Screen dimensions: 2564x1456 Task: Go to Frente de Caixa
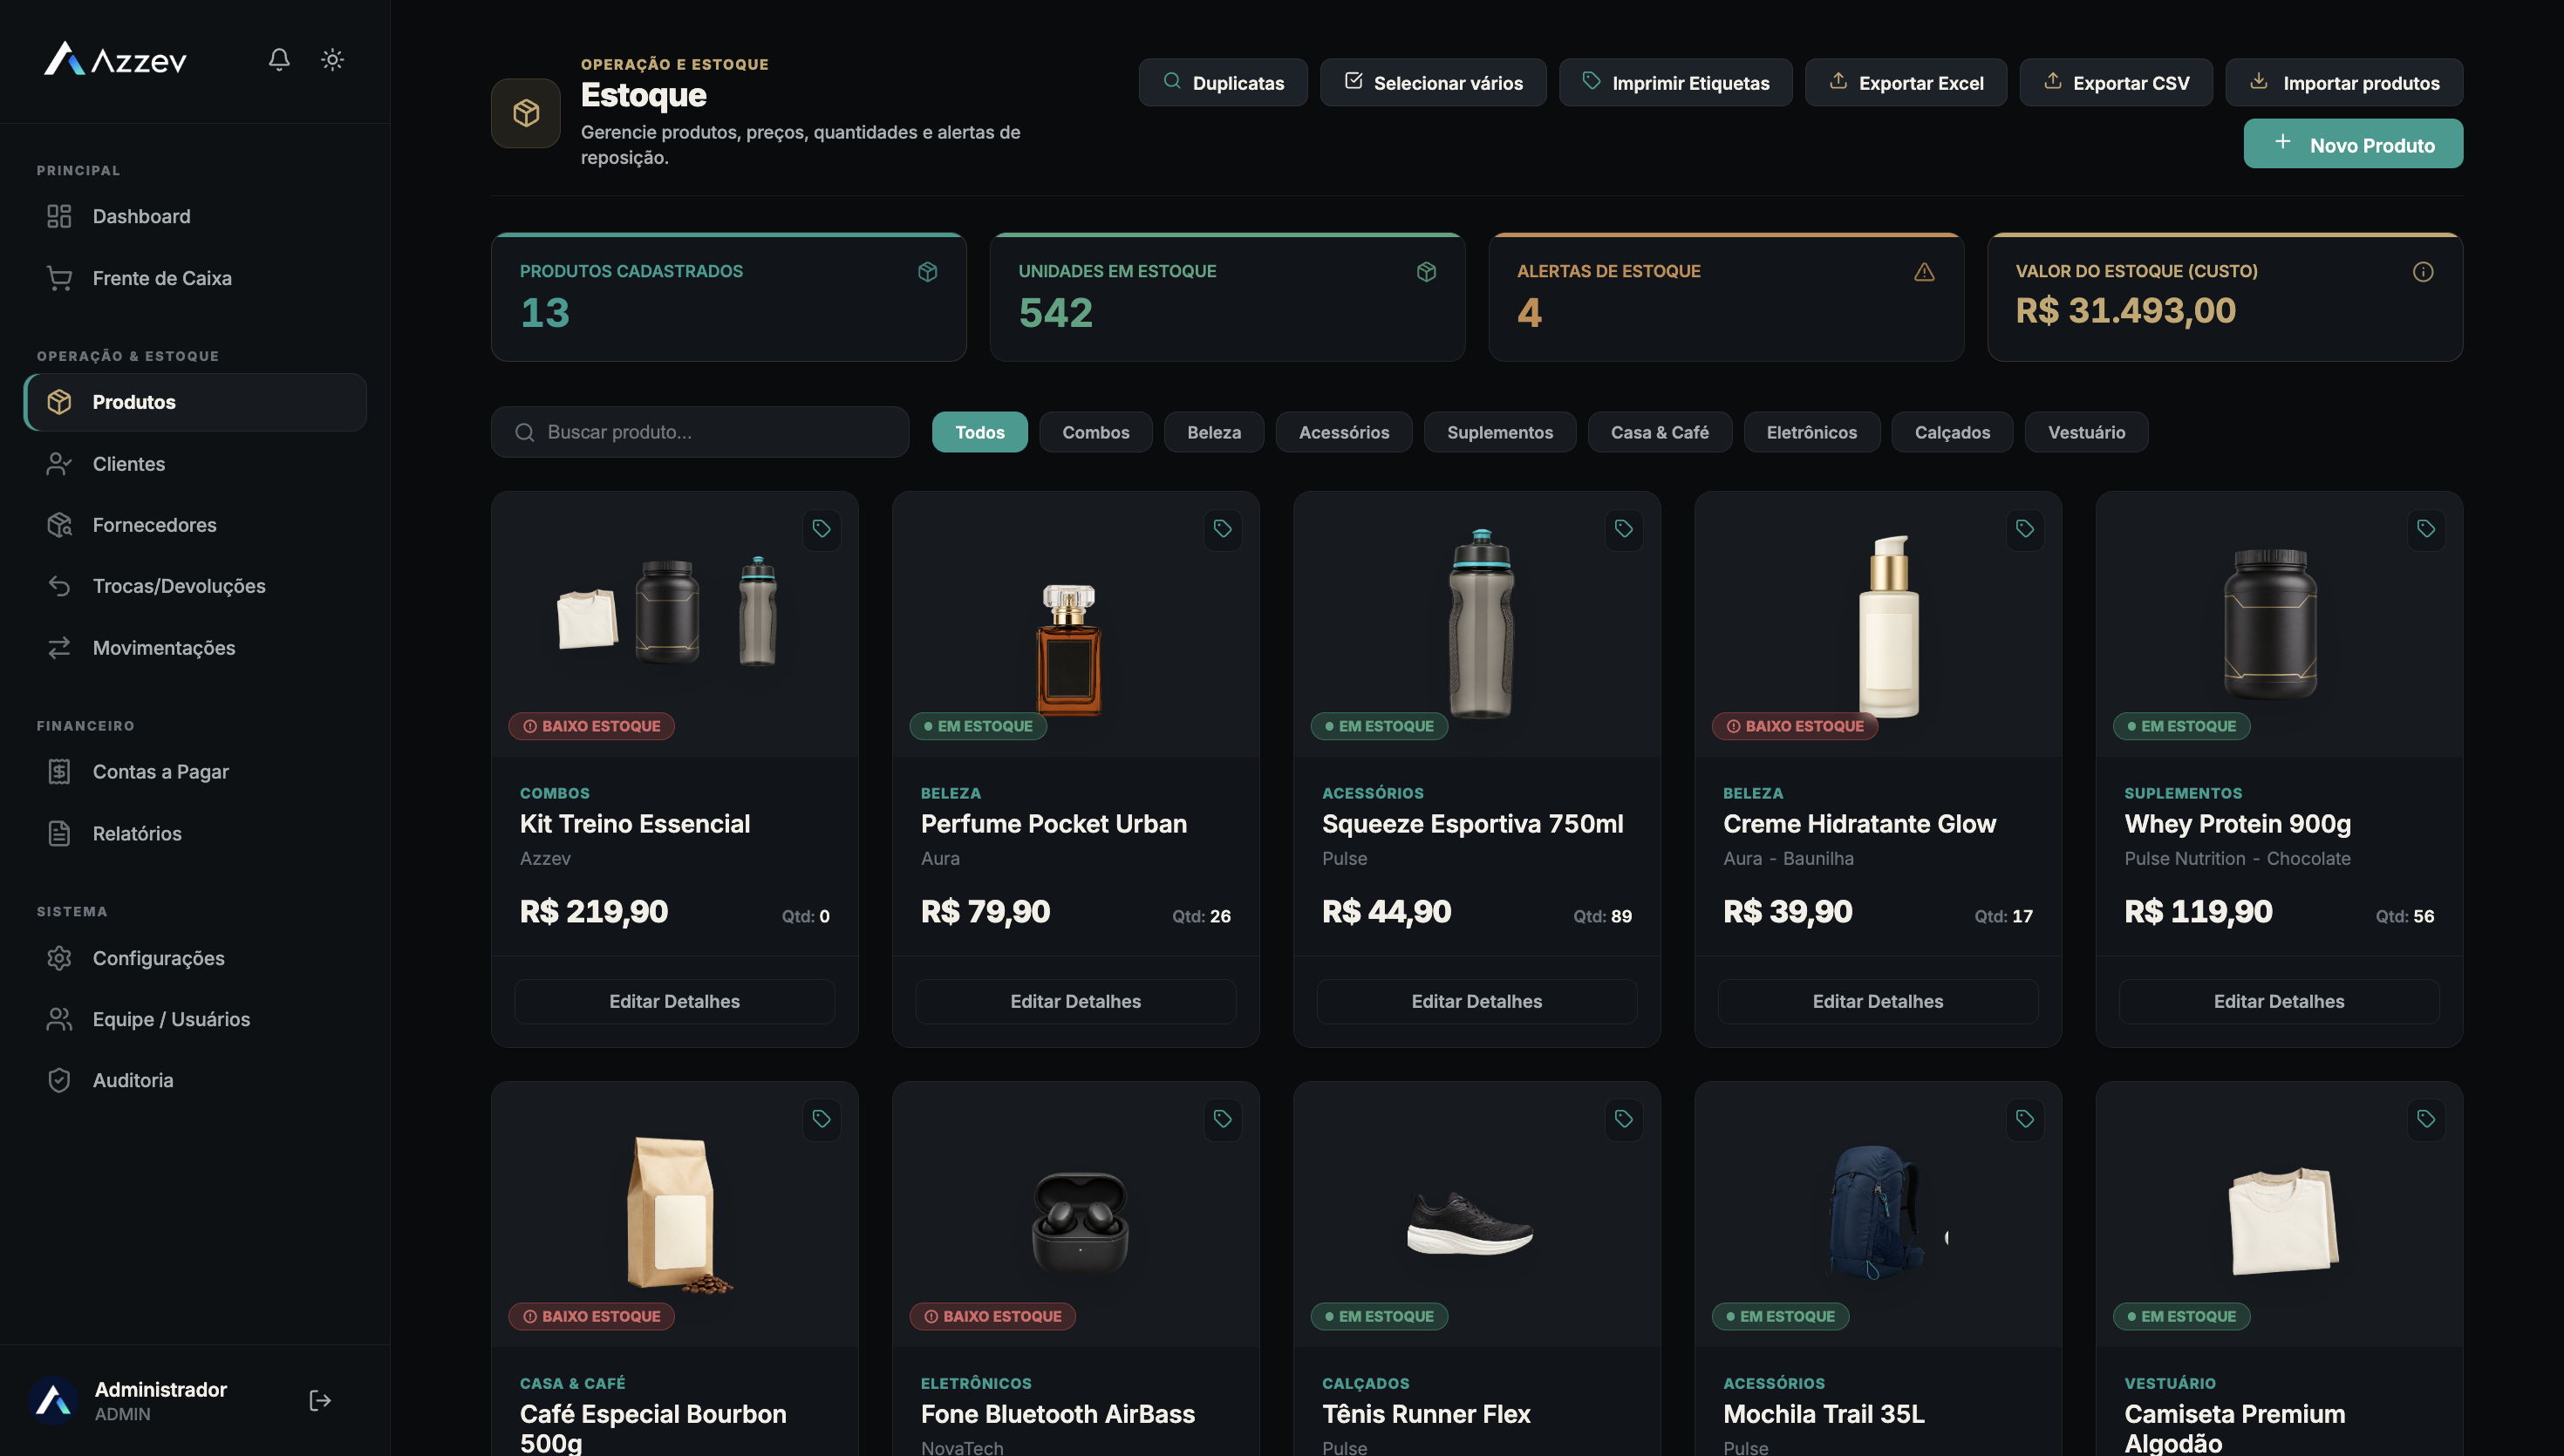[x=196, y=278]
